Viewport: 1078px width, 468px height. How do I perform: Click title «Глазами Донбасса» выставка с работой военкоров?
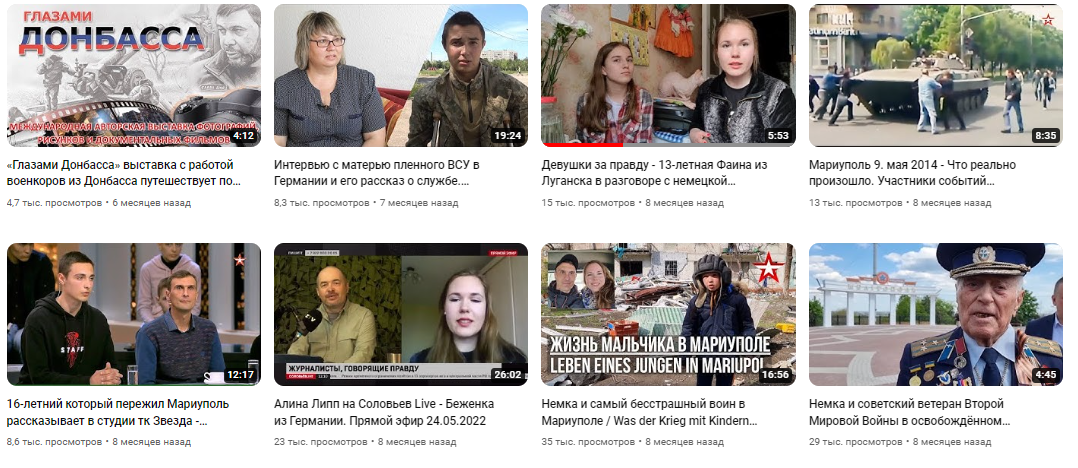(124, 173)
